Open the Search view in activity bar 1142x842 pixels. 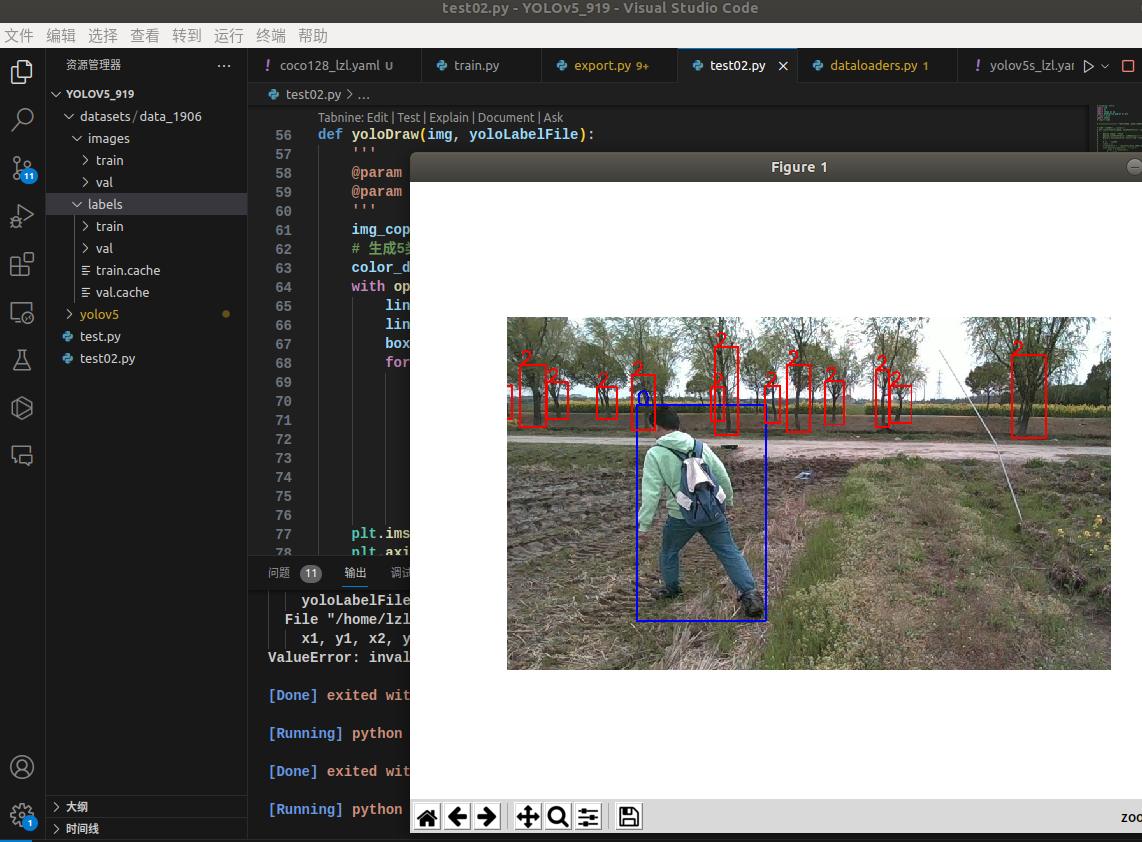click(x=22, y=120)
